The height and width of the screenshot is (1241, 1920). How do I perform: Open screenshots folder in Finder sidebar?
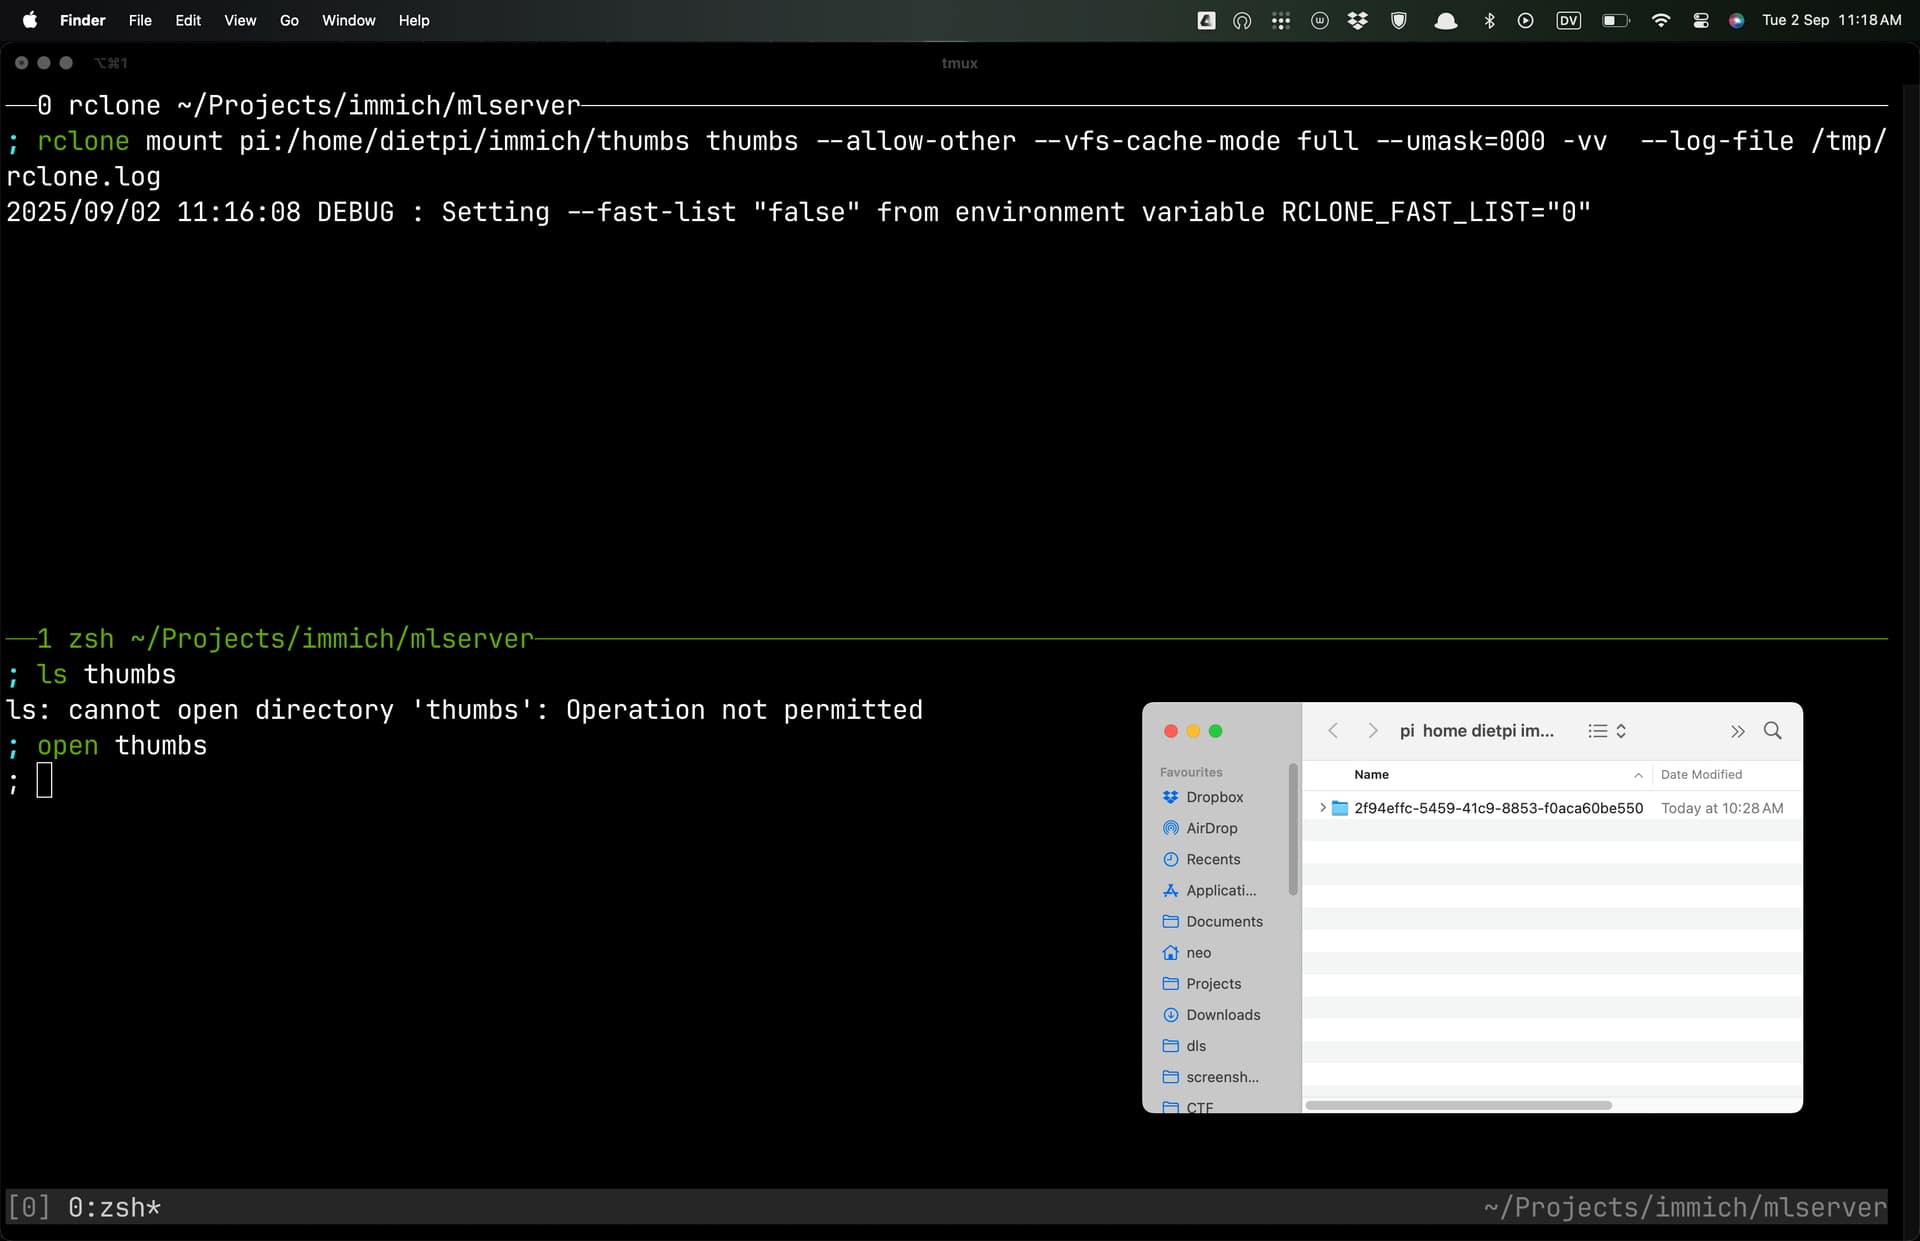(1222, 1076)
